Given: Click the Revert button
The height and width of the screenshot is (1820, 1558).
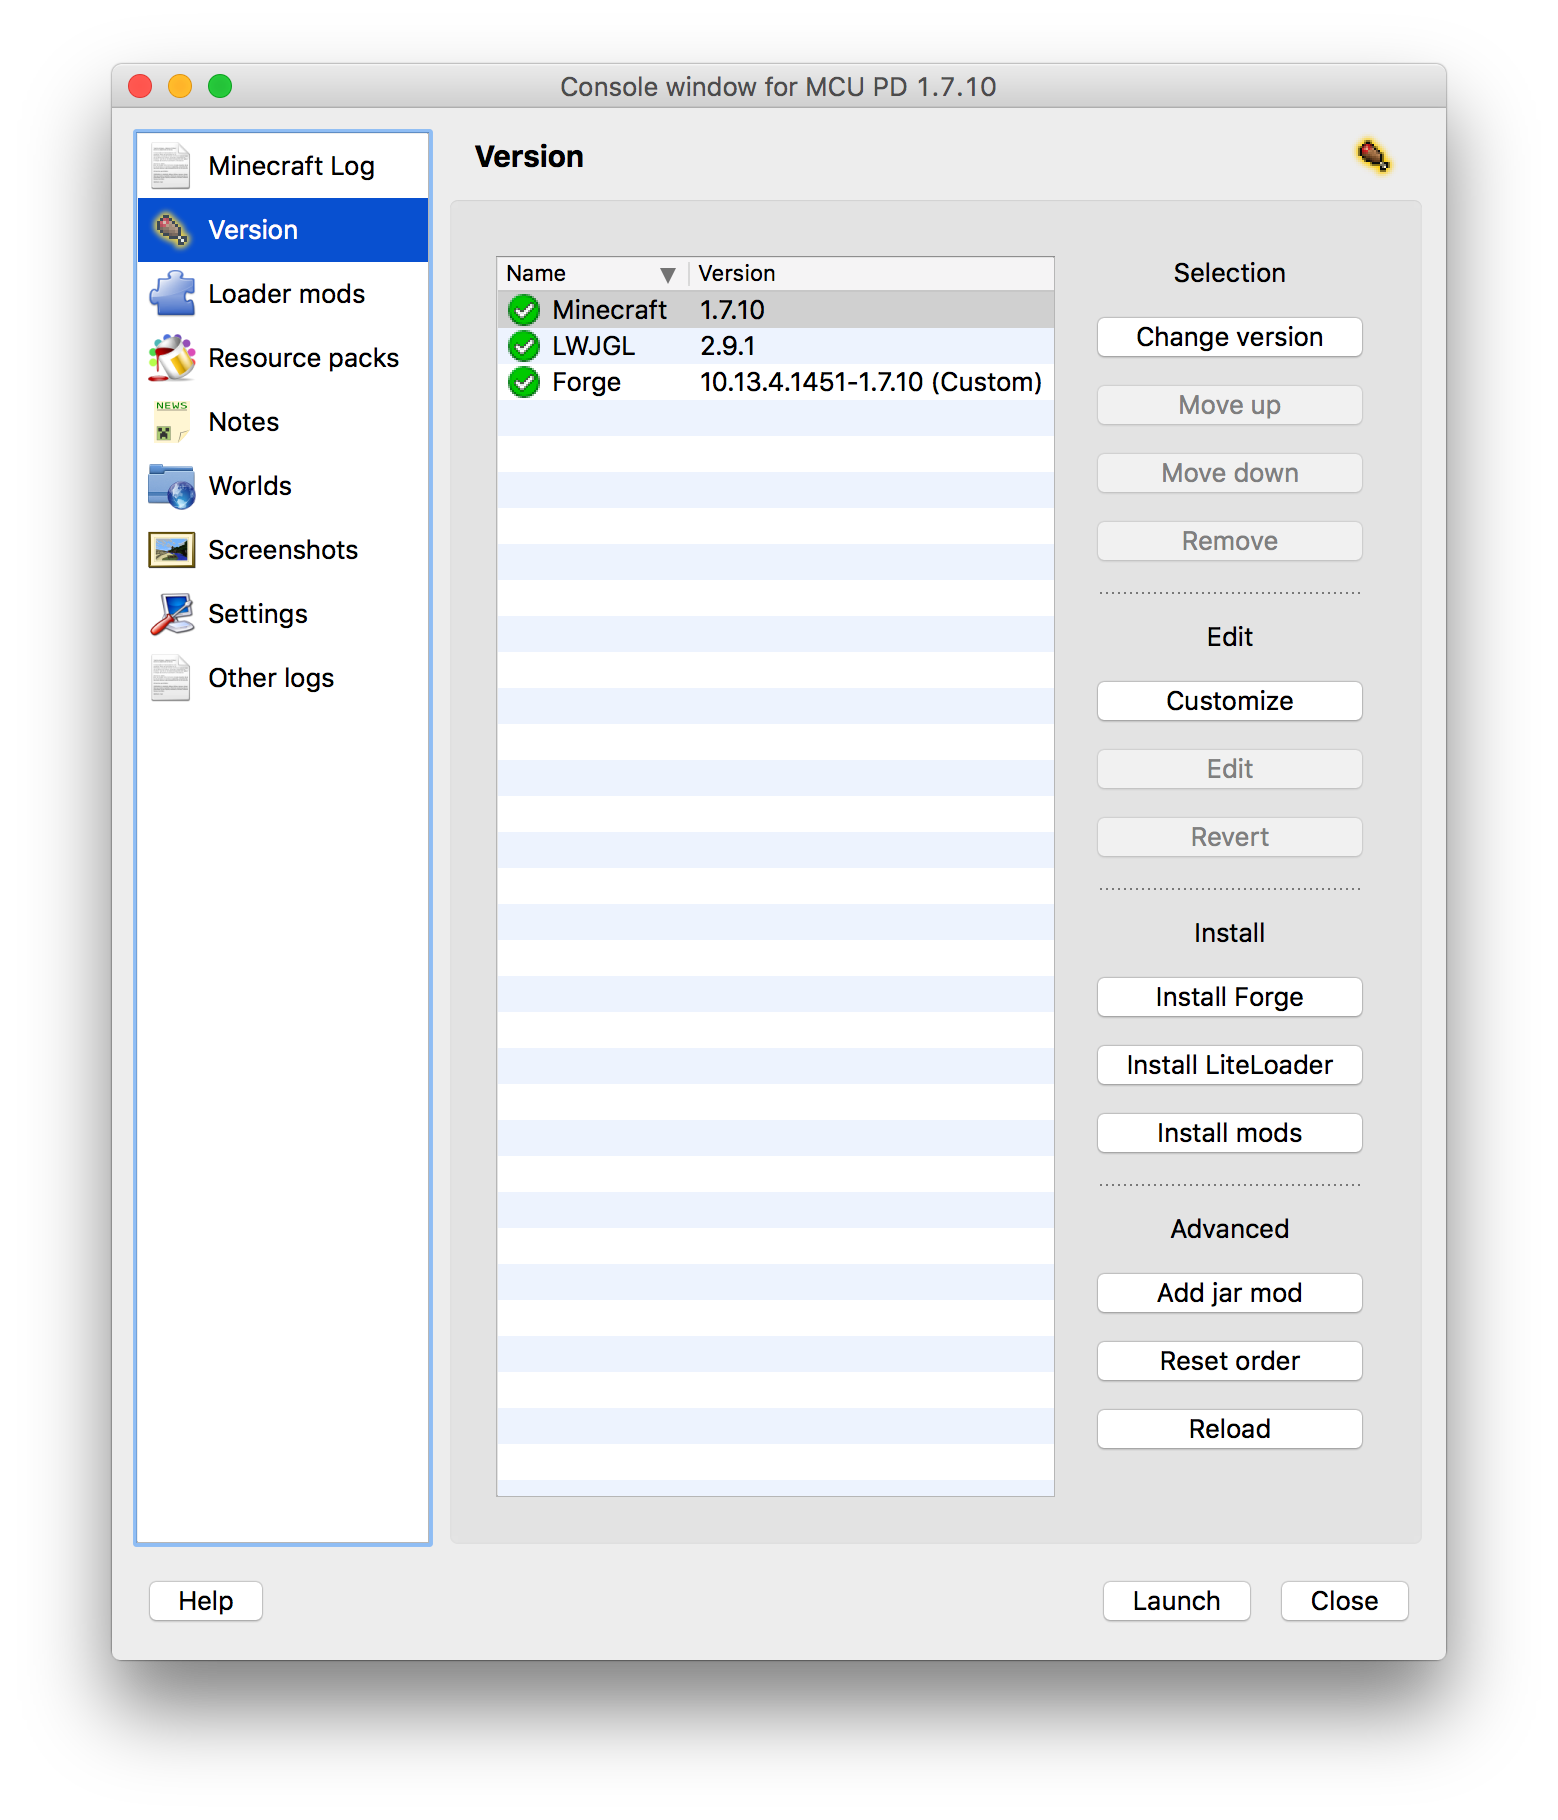Looking at the screenshot, I should coord(1230,837).
